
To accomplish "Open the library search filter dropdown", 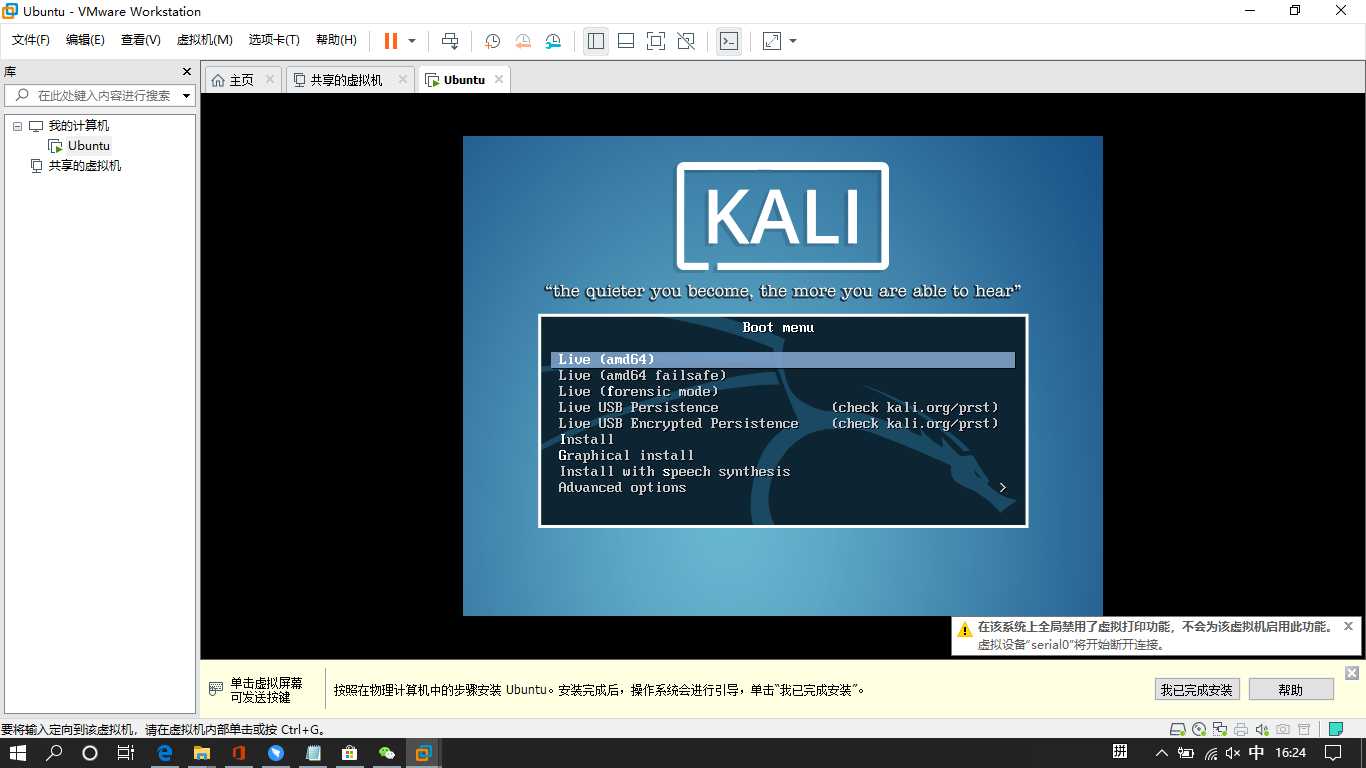I will [x=187, y=96].
